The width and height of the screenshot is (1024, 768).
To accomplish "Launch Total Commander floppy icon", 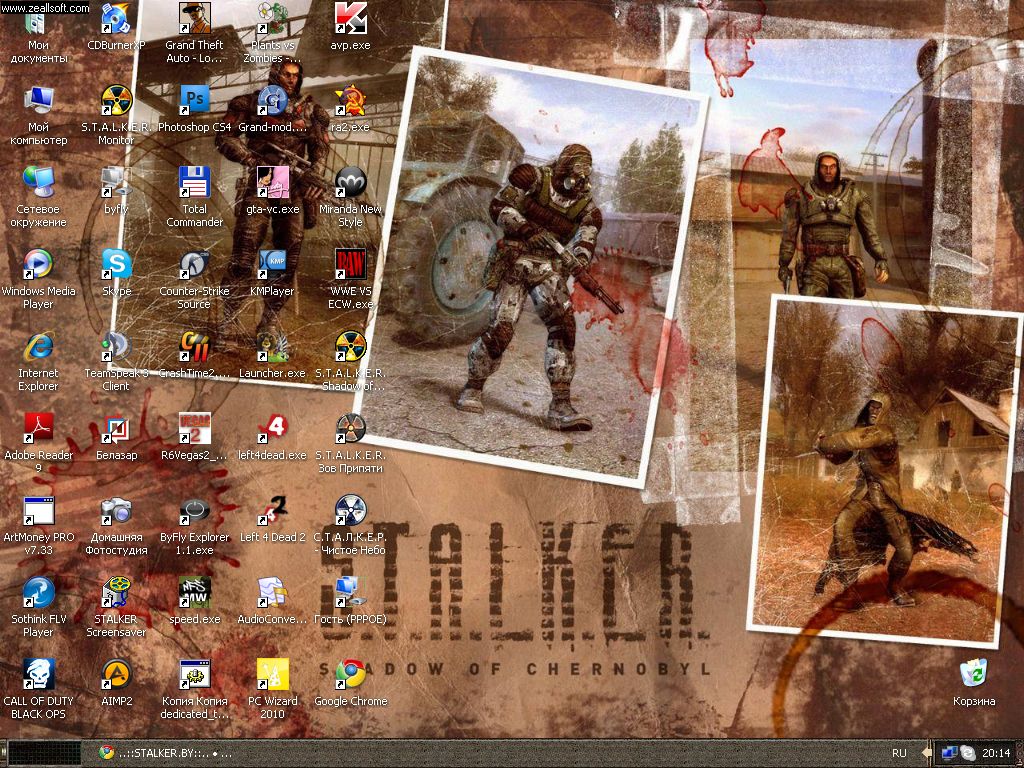I will [x=195, y=182].
